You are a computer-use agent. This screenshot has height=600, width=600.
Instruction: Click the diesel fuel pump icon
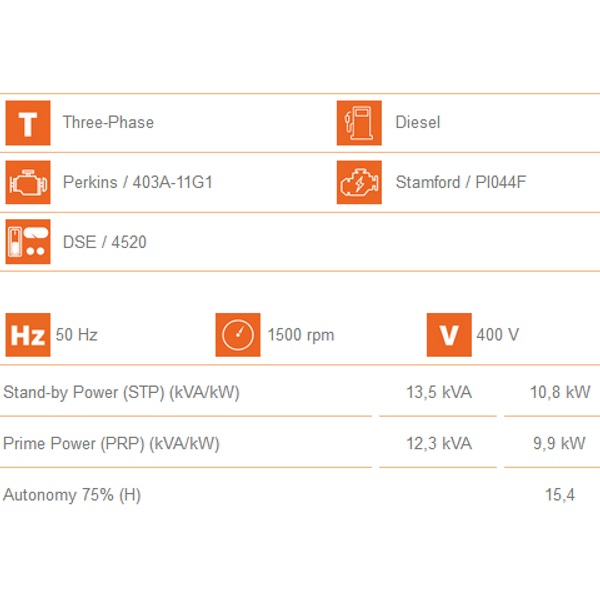coord(359,123)
